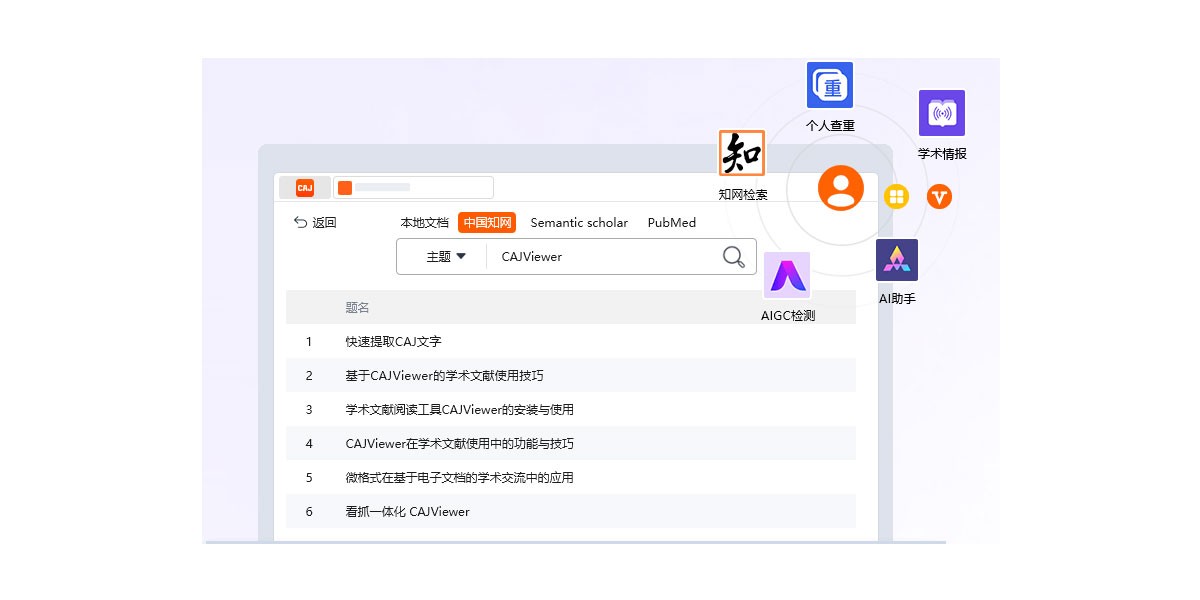Click the 题名 column header
This screenshot has width=1200, height=600.
click(358, 307)
